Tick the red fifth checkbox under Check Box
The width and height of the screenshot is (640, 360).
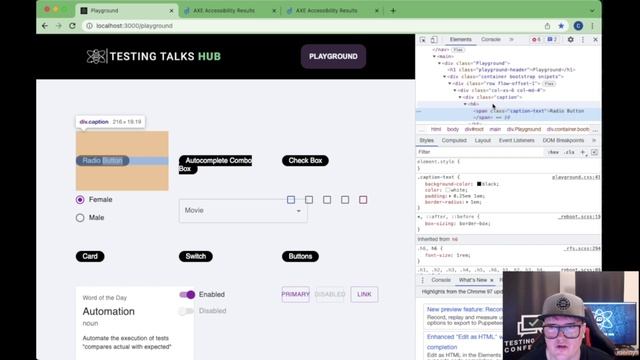click(x=363, y=200)
